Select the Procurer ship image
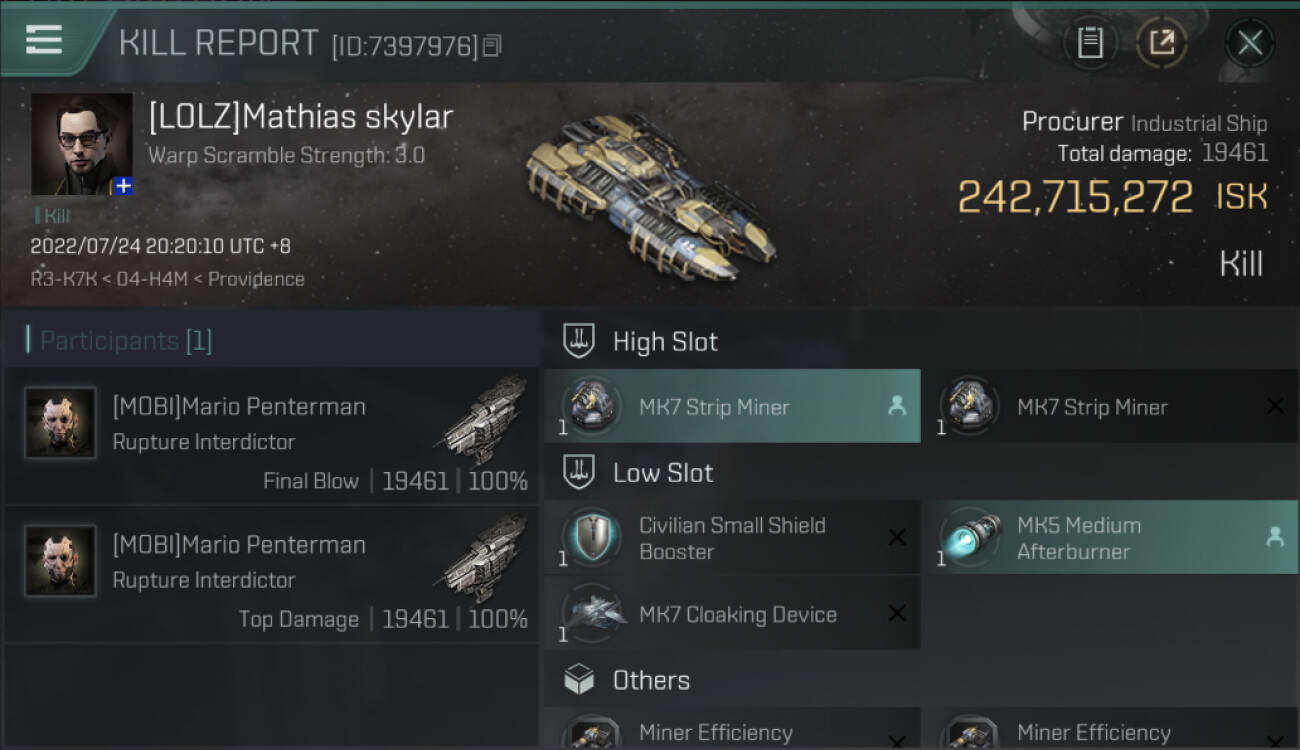The image size is (1300, 750). click(650, 195)
